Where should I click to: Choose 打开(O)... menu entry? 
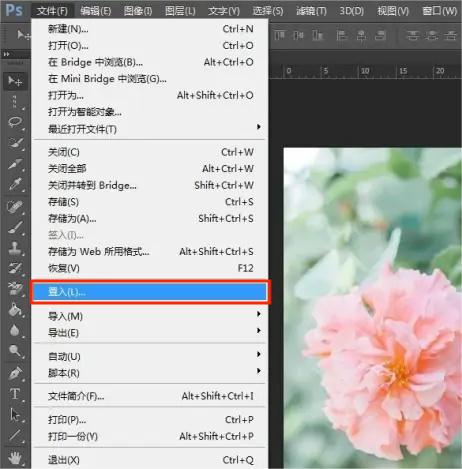(x=150, y=46)
